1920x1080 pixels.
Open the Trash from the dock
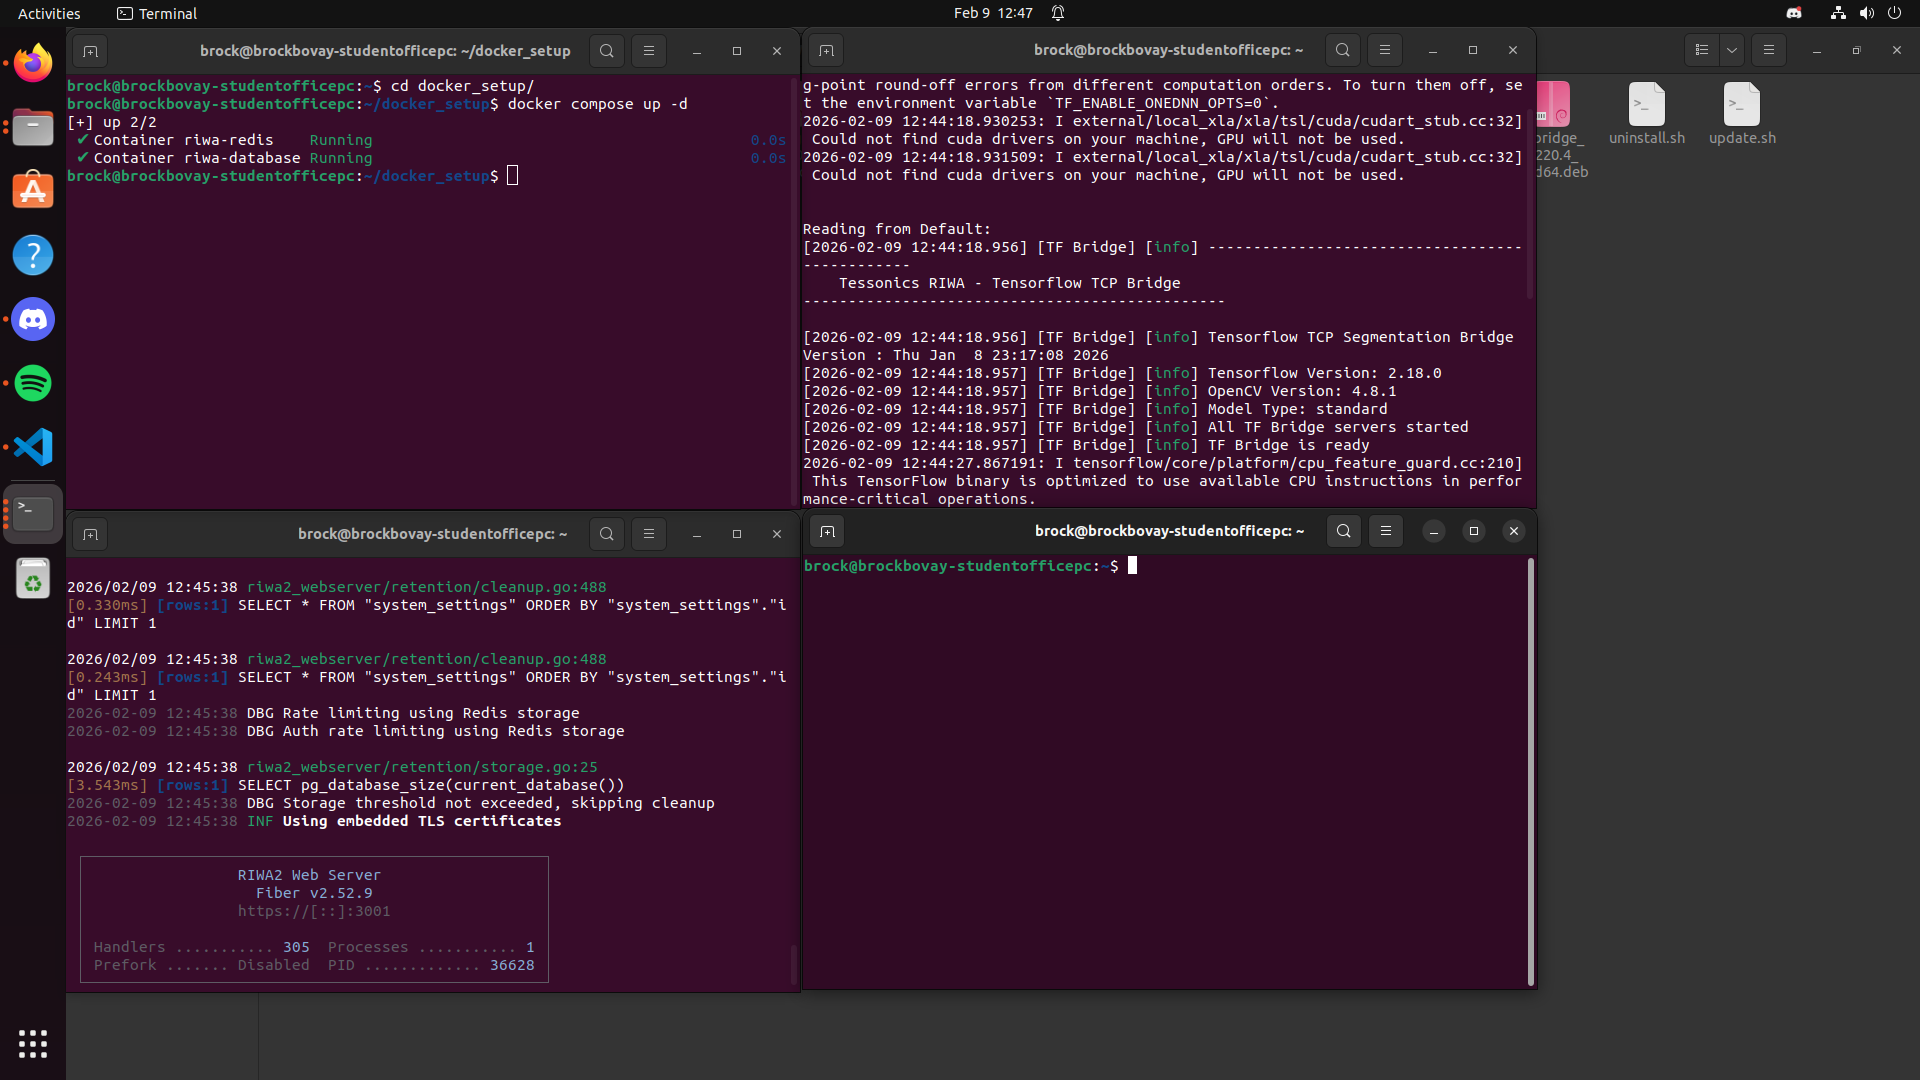pos(33,579)
